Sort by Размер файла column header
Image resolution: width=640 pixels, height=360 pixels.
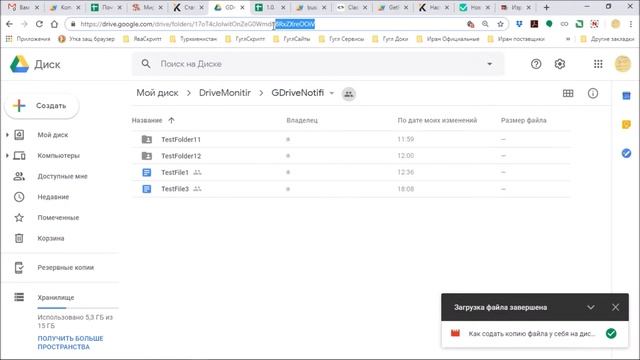coord(524,120)
